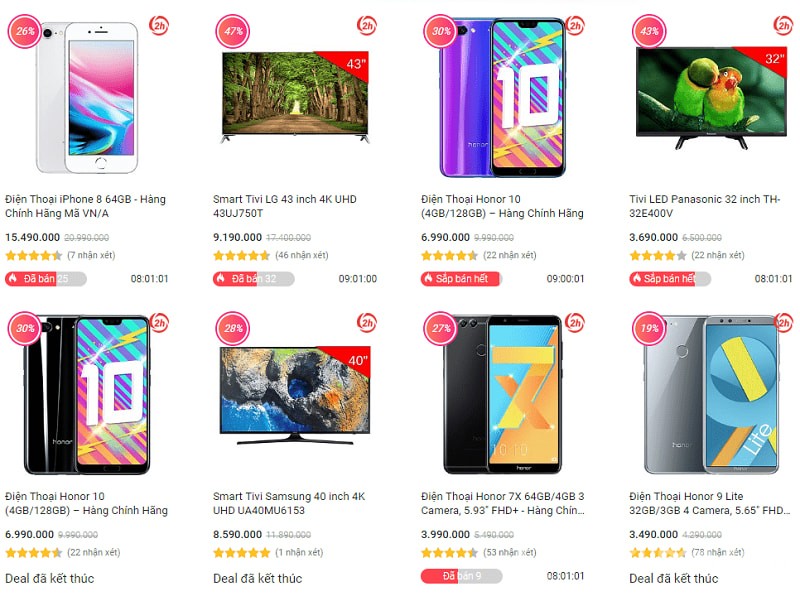Viewport: 800px width, 601px height.
Task: Open Smart Tivi LG 43 inch 4K title
Action: (x=285, y=206)
